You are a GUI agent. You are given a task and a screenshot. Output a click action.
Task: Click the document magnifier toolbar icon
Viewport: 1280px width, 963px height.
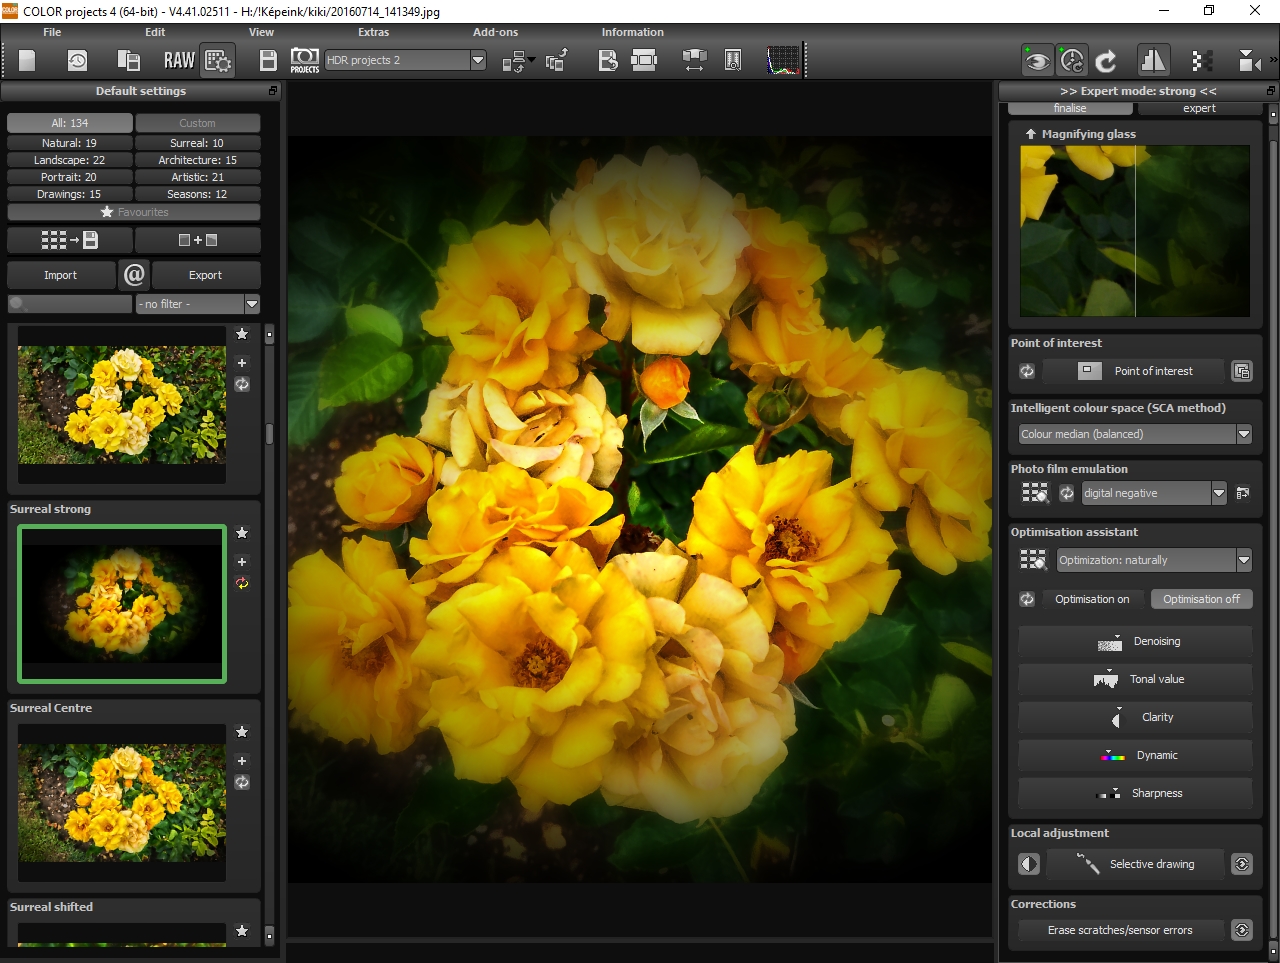click(x=733, y=60)
